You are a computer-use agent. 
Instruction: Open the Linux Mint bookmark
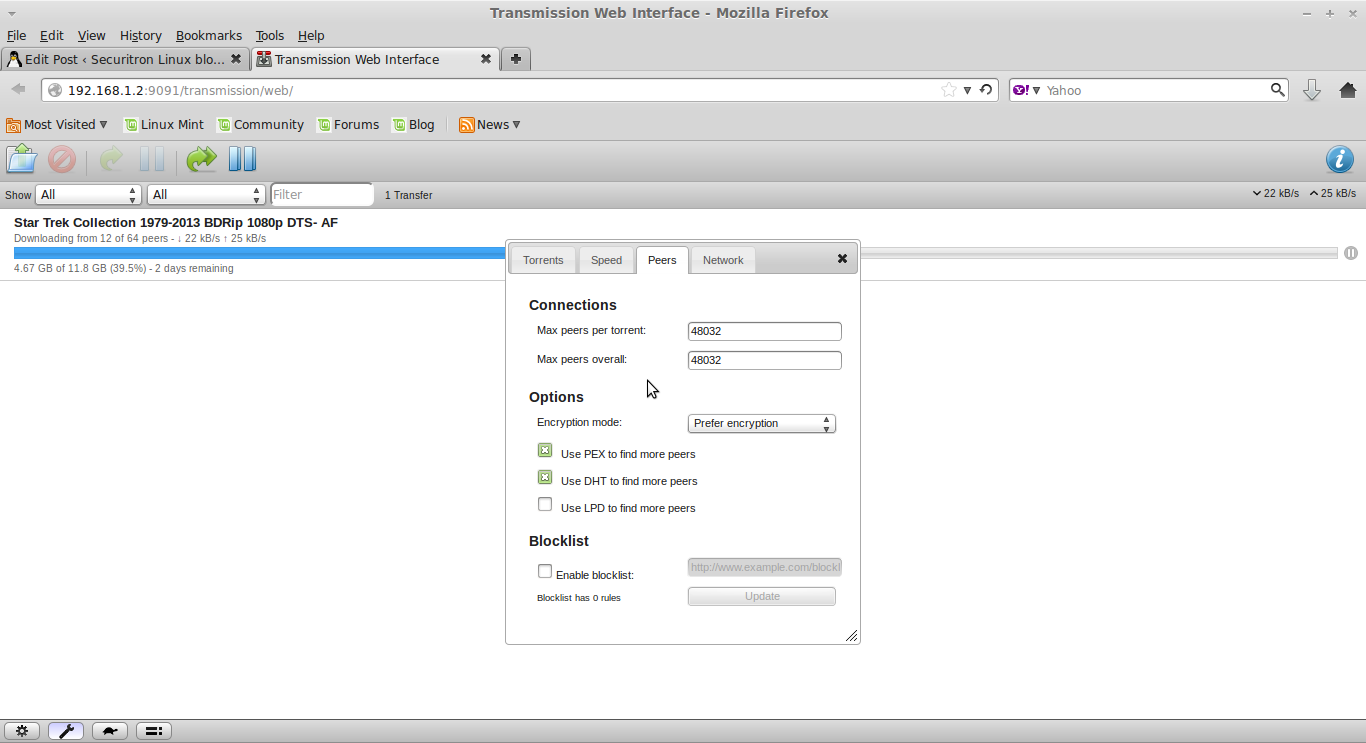[x=164, y=125]
